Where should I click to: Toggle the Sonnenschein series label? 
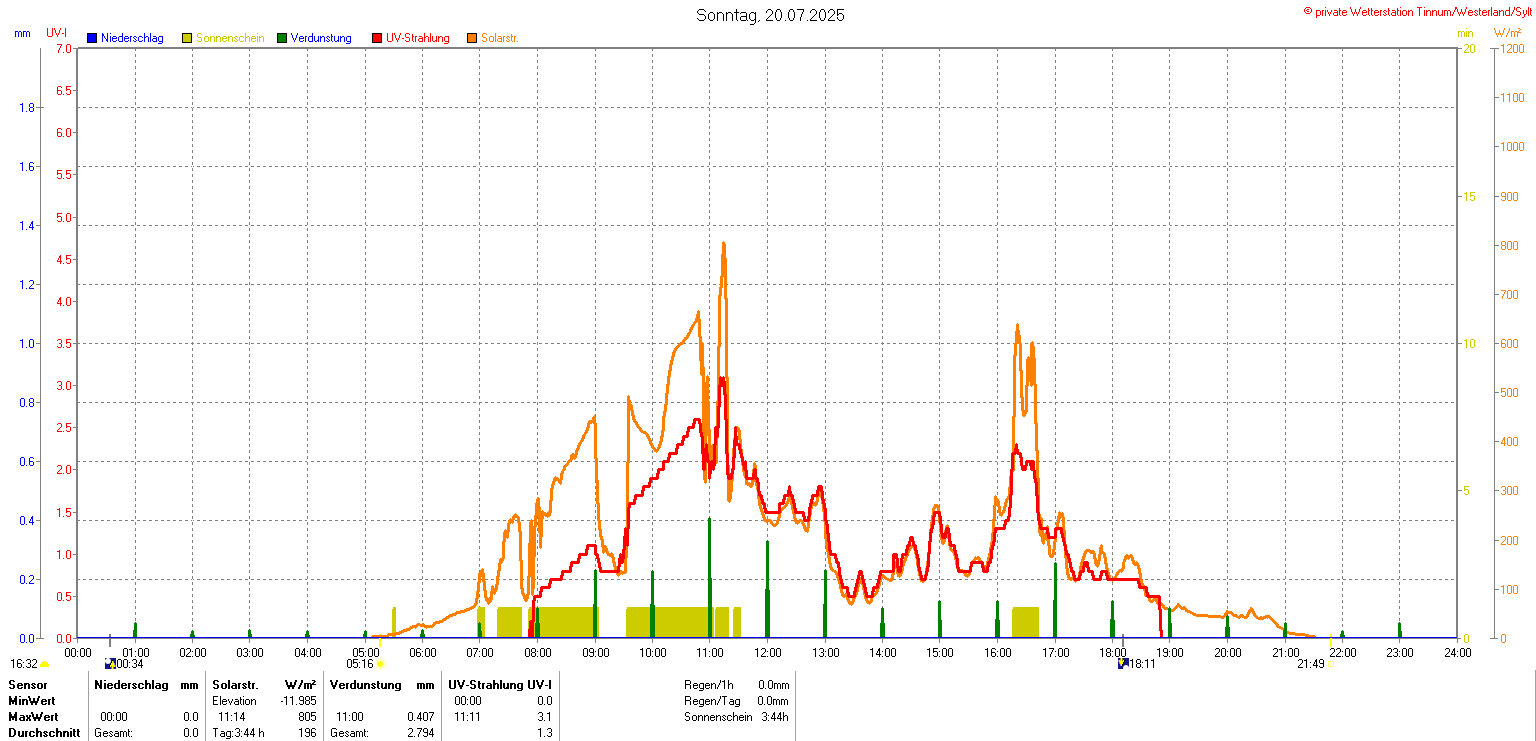click(x=230, y=38)
